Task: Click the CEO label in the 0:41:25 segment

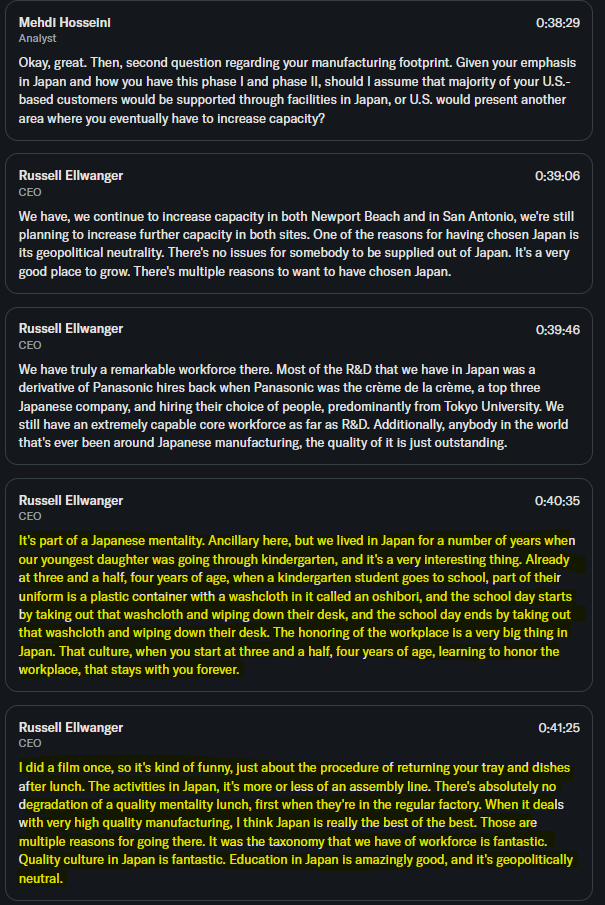Action: (x=30, y=743)
